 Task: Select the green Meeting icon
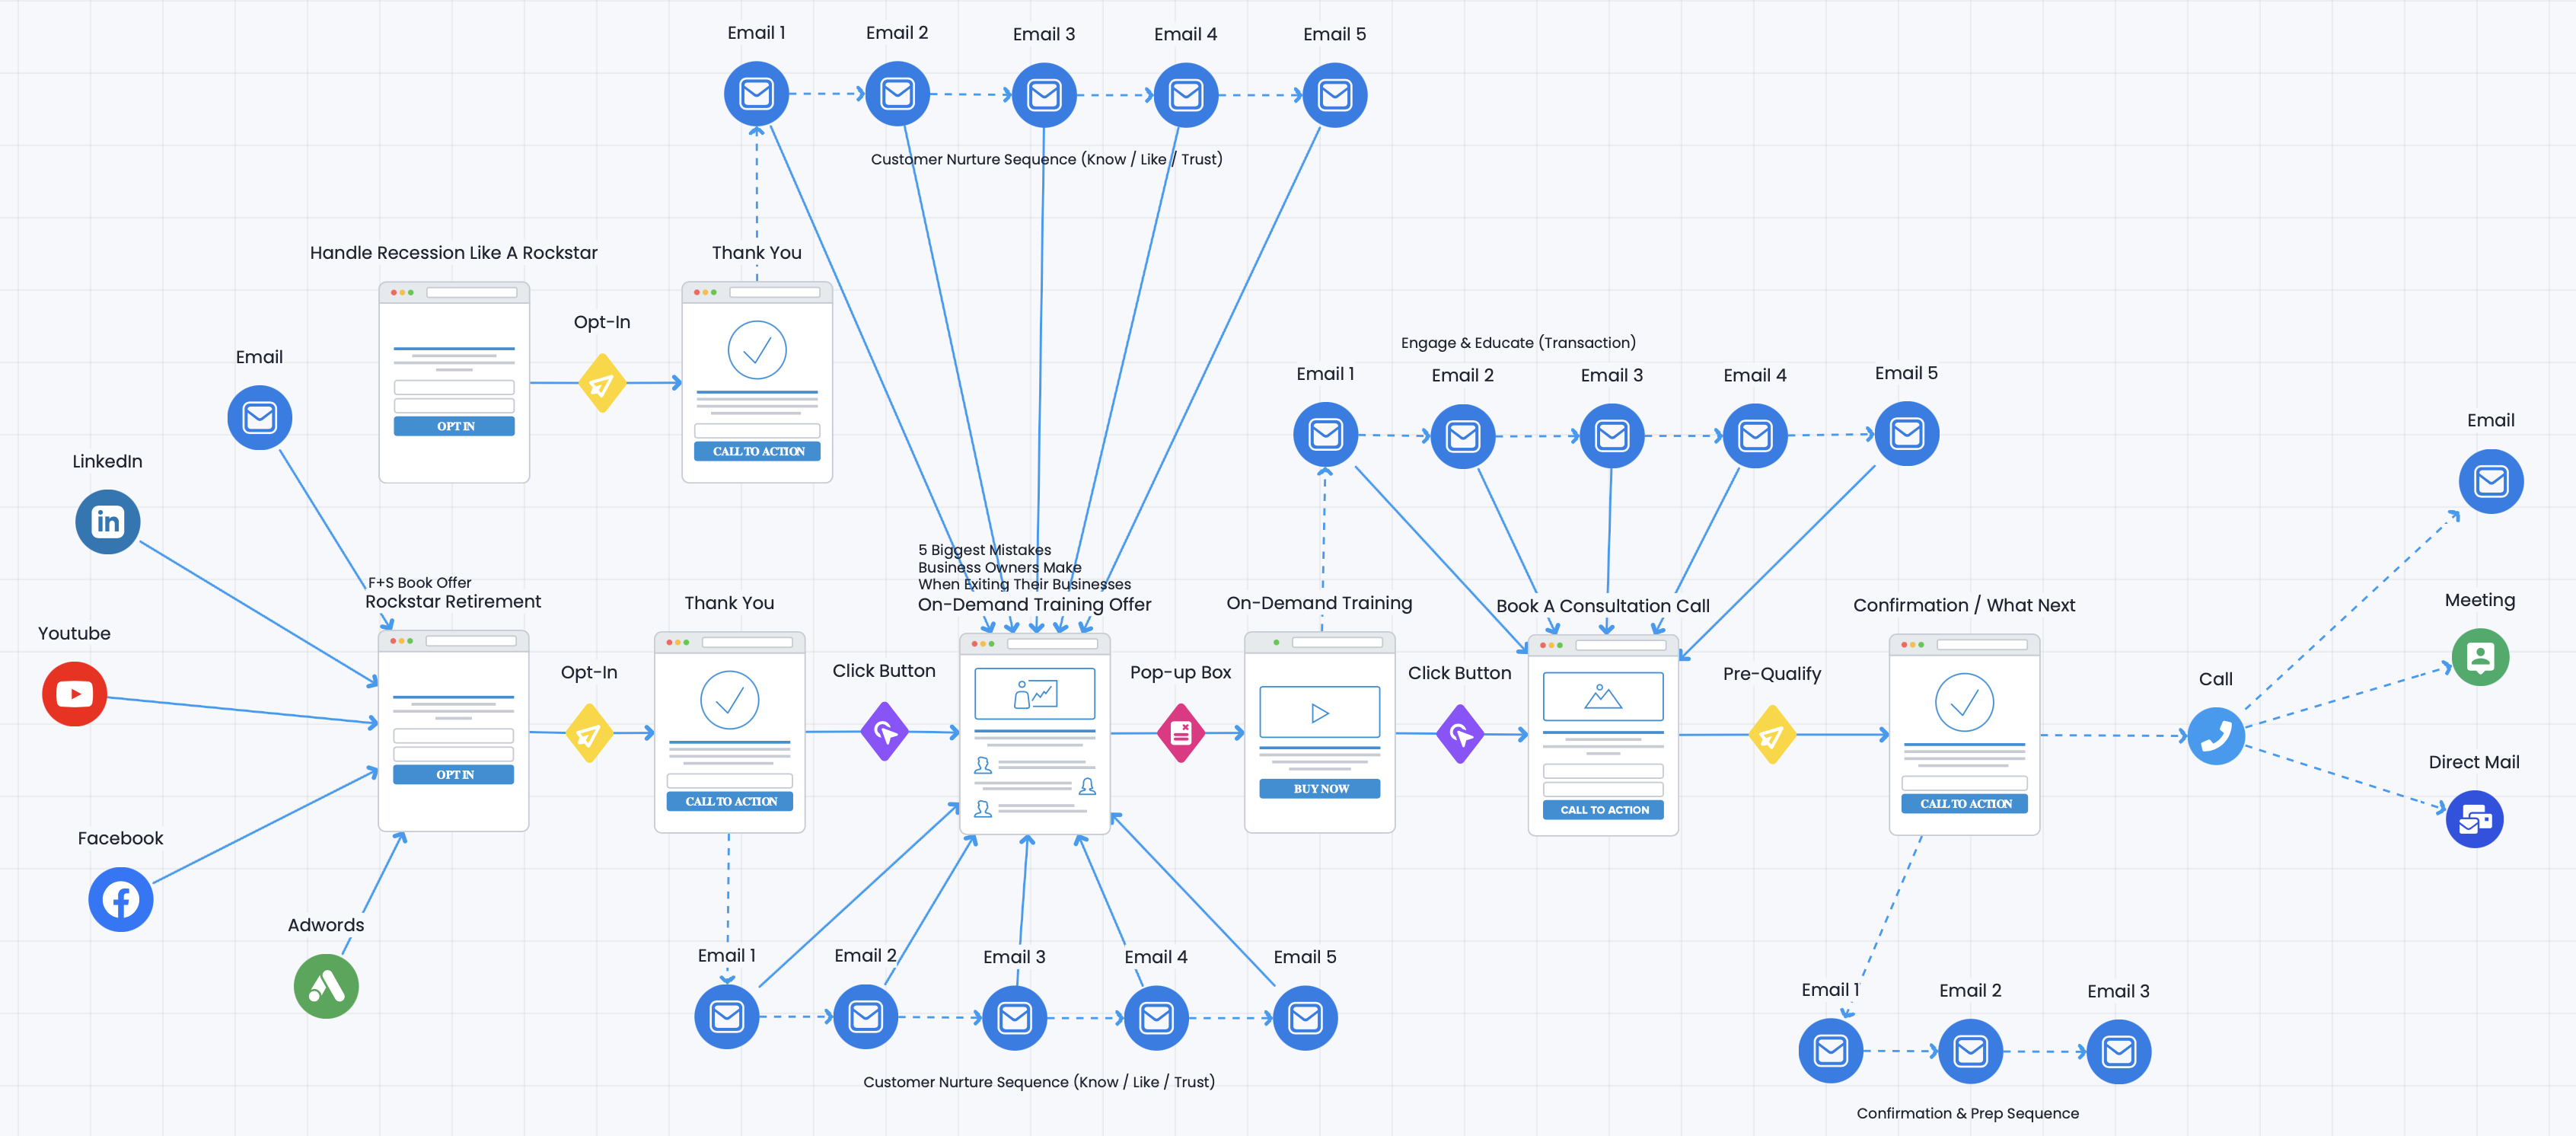click(2479, 657)
